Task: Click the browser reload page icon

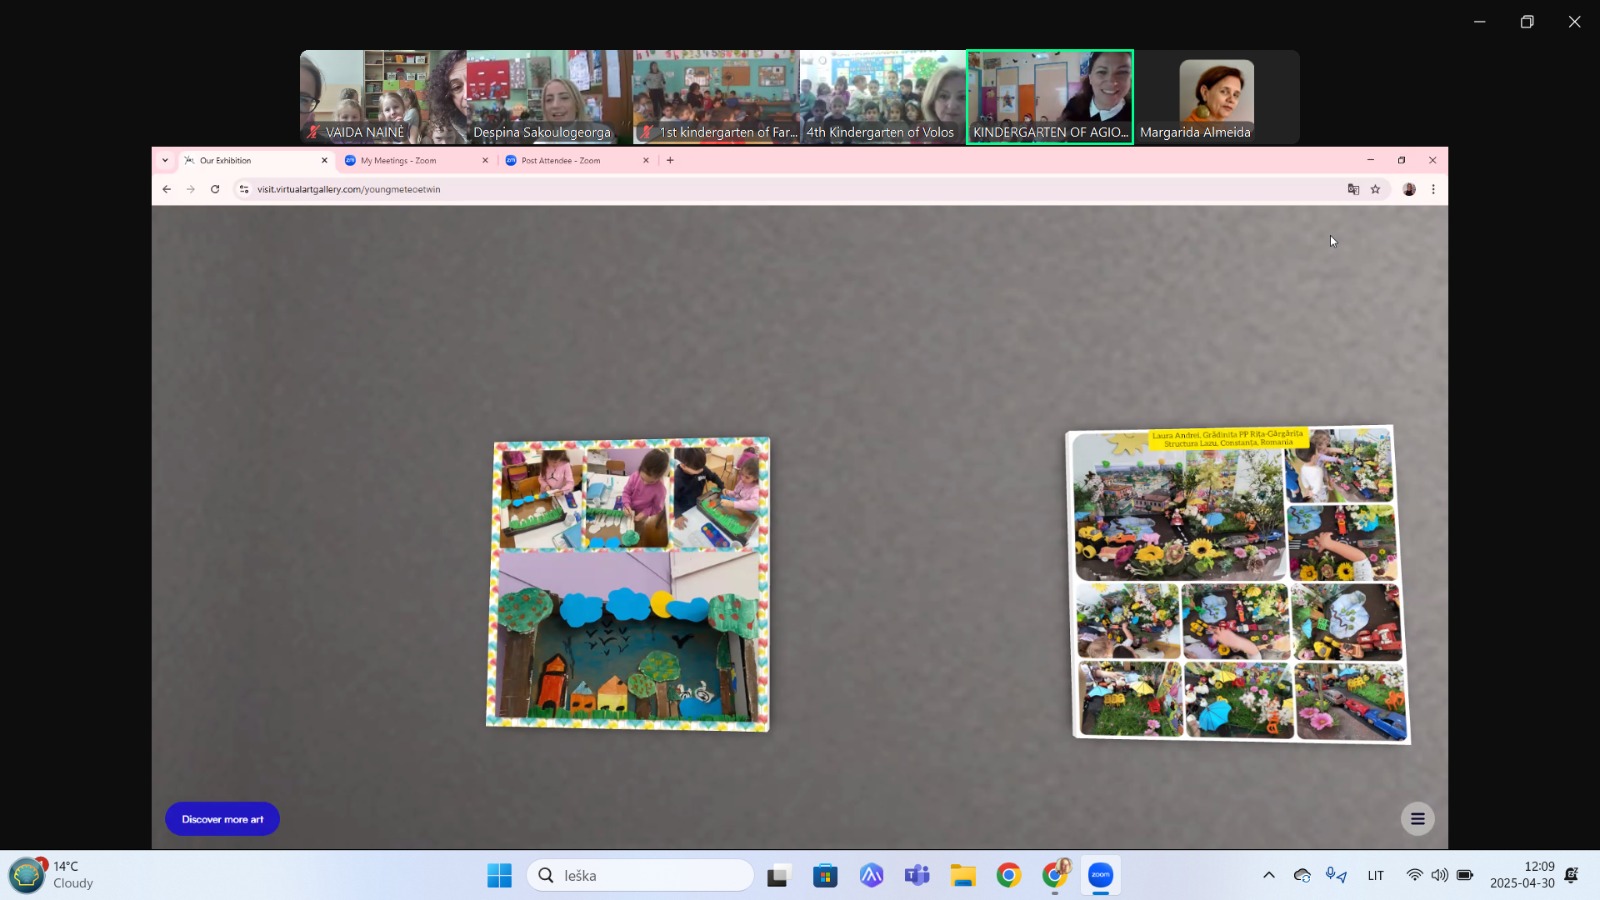Action: (x=215, y=189)
